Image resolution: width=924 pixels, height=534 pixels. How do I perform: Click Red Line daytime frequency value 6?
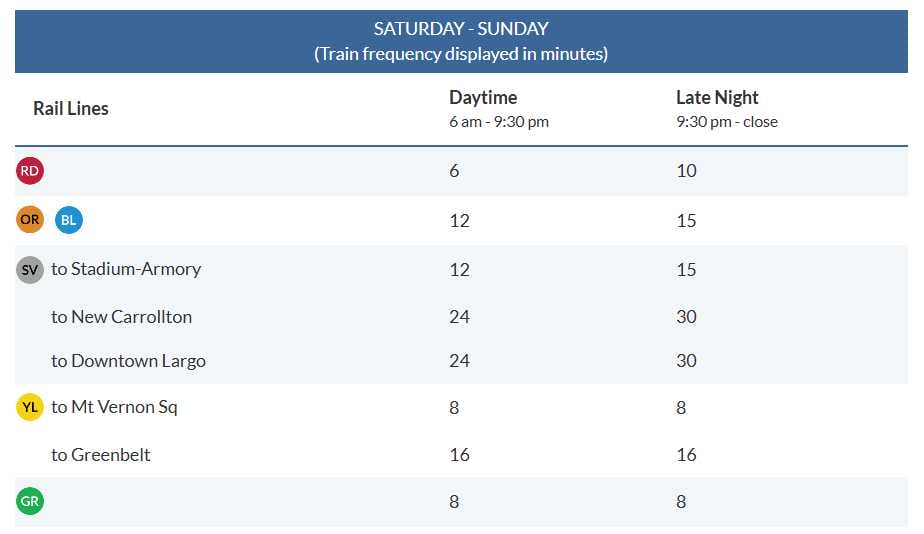click(454, 171)
